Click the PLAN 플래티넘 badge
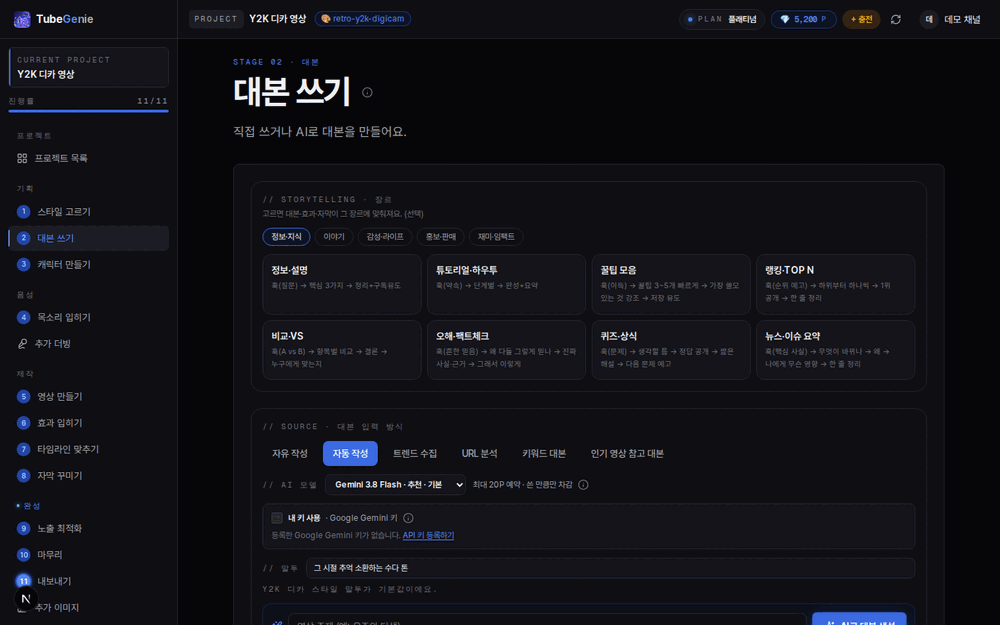Screen dimensions: 1000x625 (722, 19)
